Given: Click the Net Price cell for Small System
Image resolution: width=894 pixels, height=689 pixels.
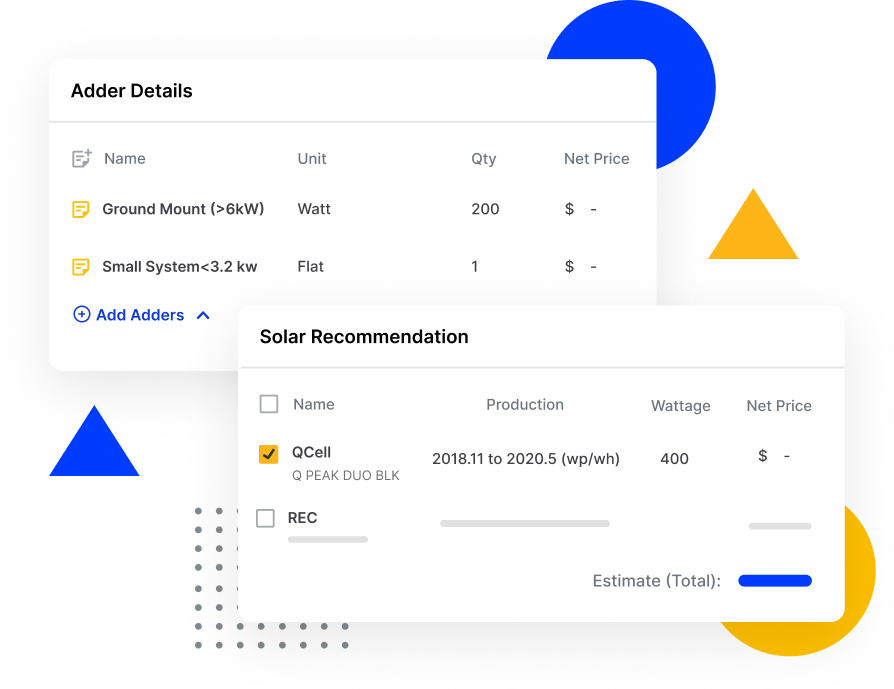Looking at the screenshot, I should tap(580, 266).
